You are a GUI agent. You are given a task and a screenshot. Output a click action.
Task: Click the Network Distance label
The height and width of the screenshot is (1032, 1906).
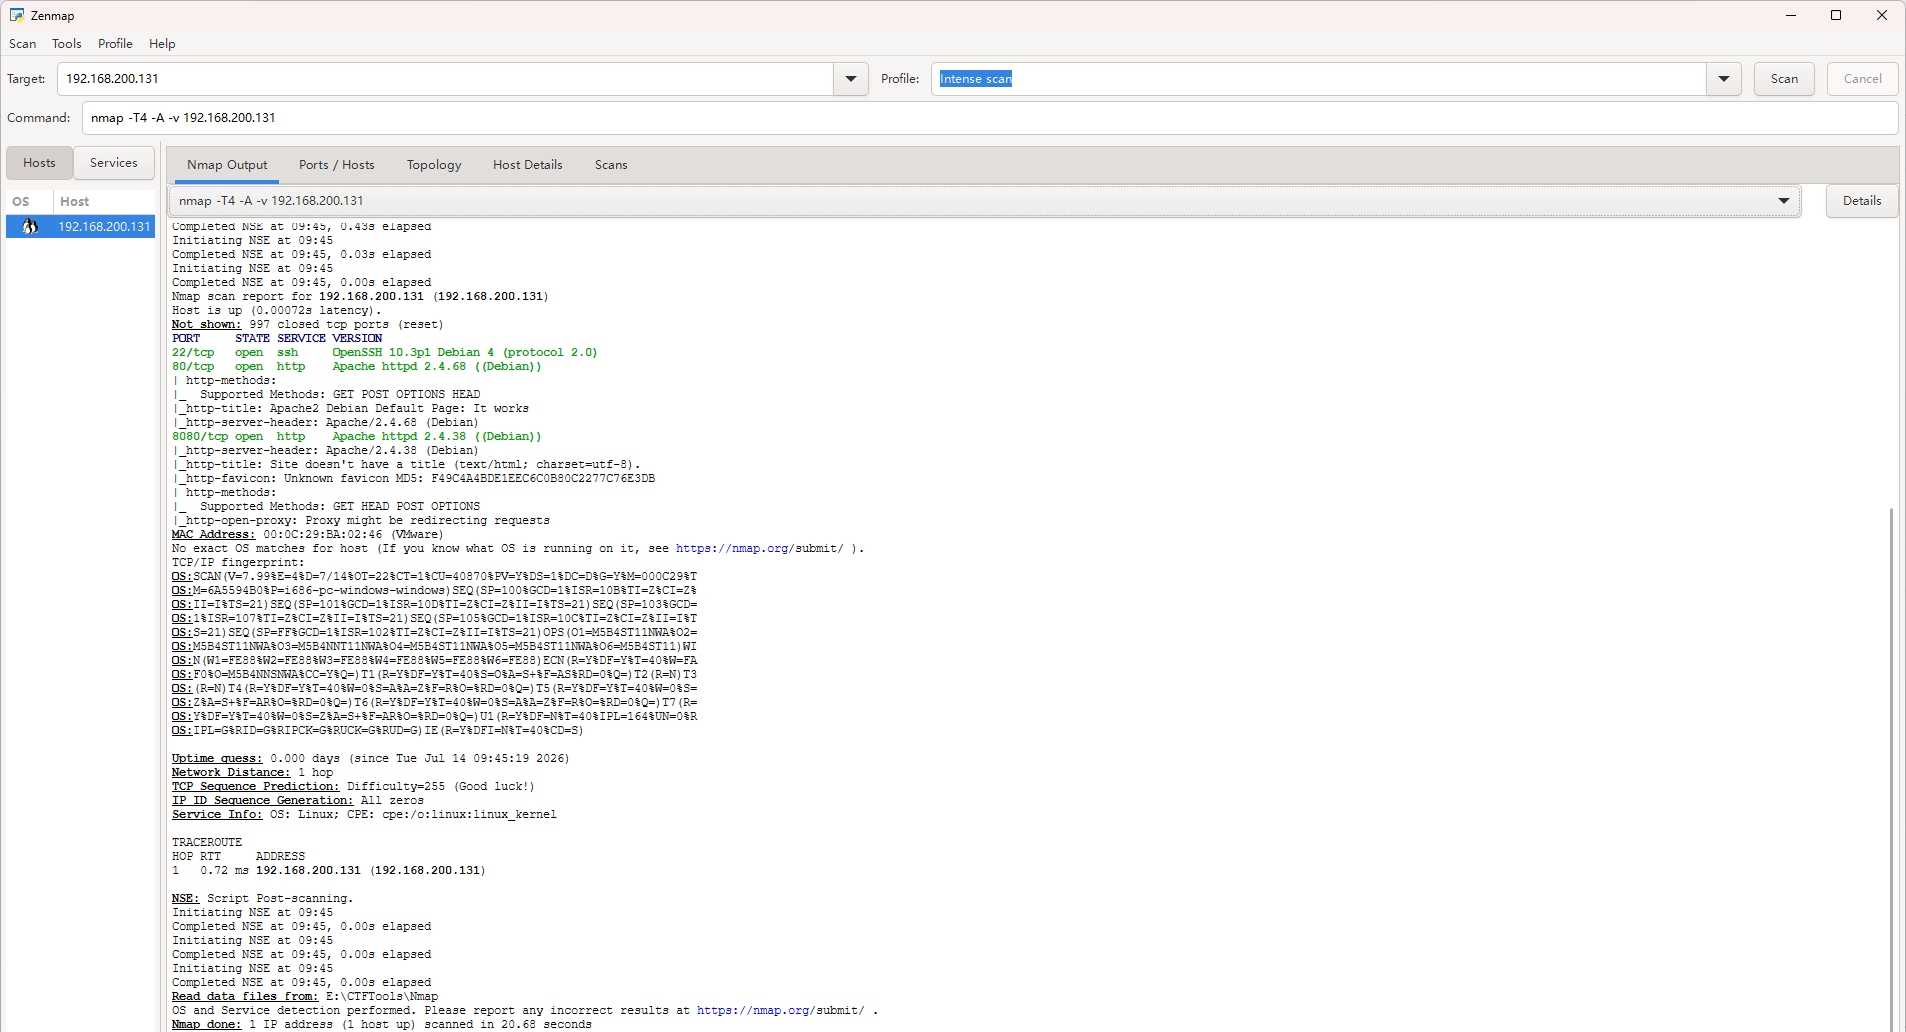pos(231,773)
